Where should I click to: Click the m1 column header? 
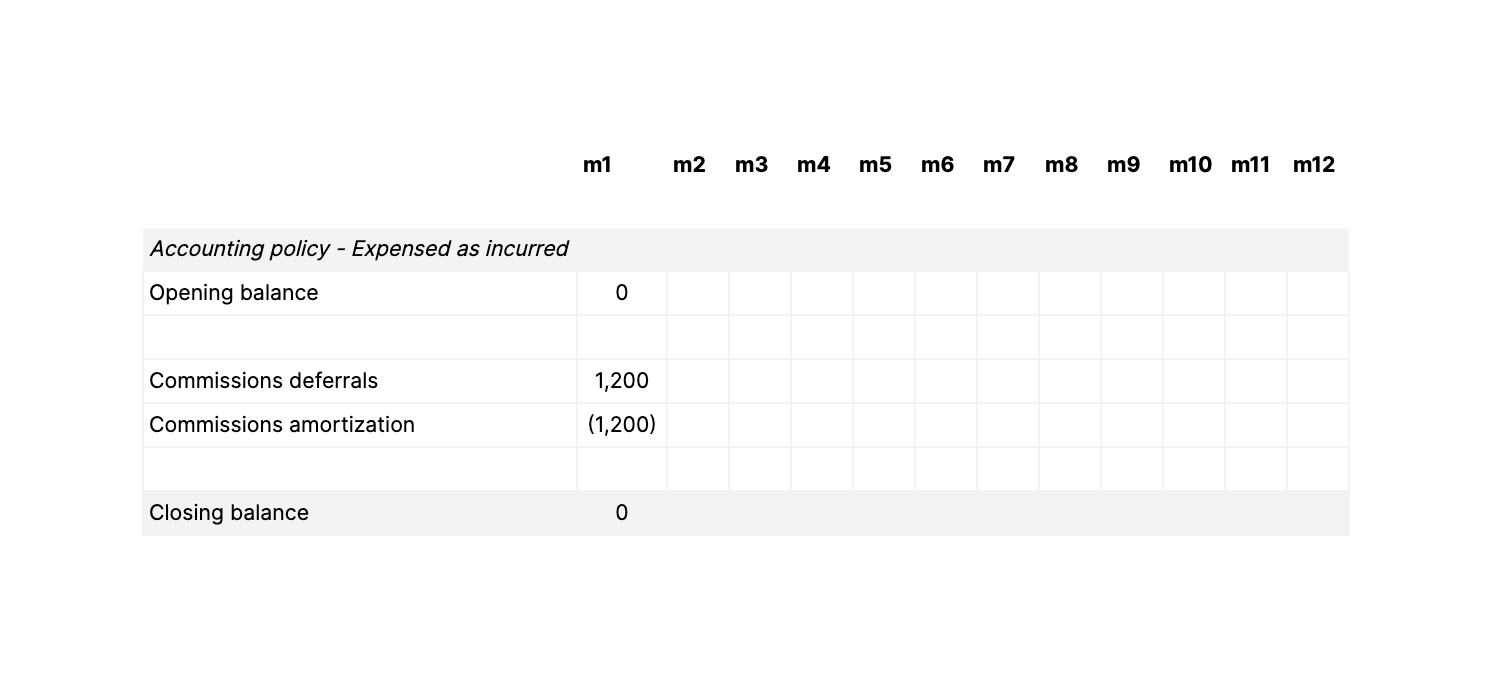(x=597, y=165)
